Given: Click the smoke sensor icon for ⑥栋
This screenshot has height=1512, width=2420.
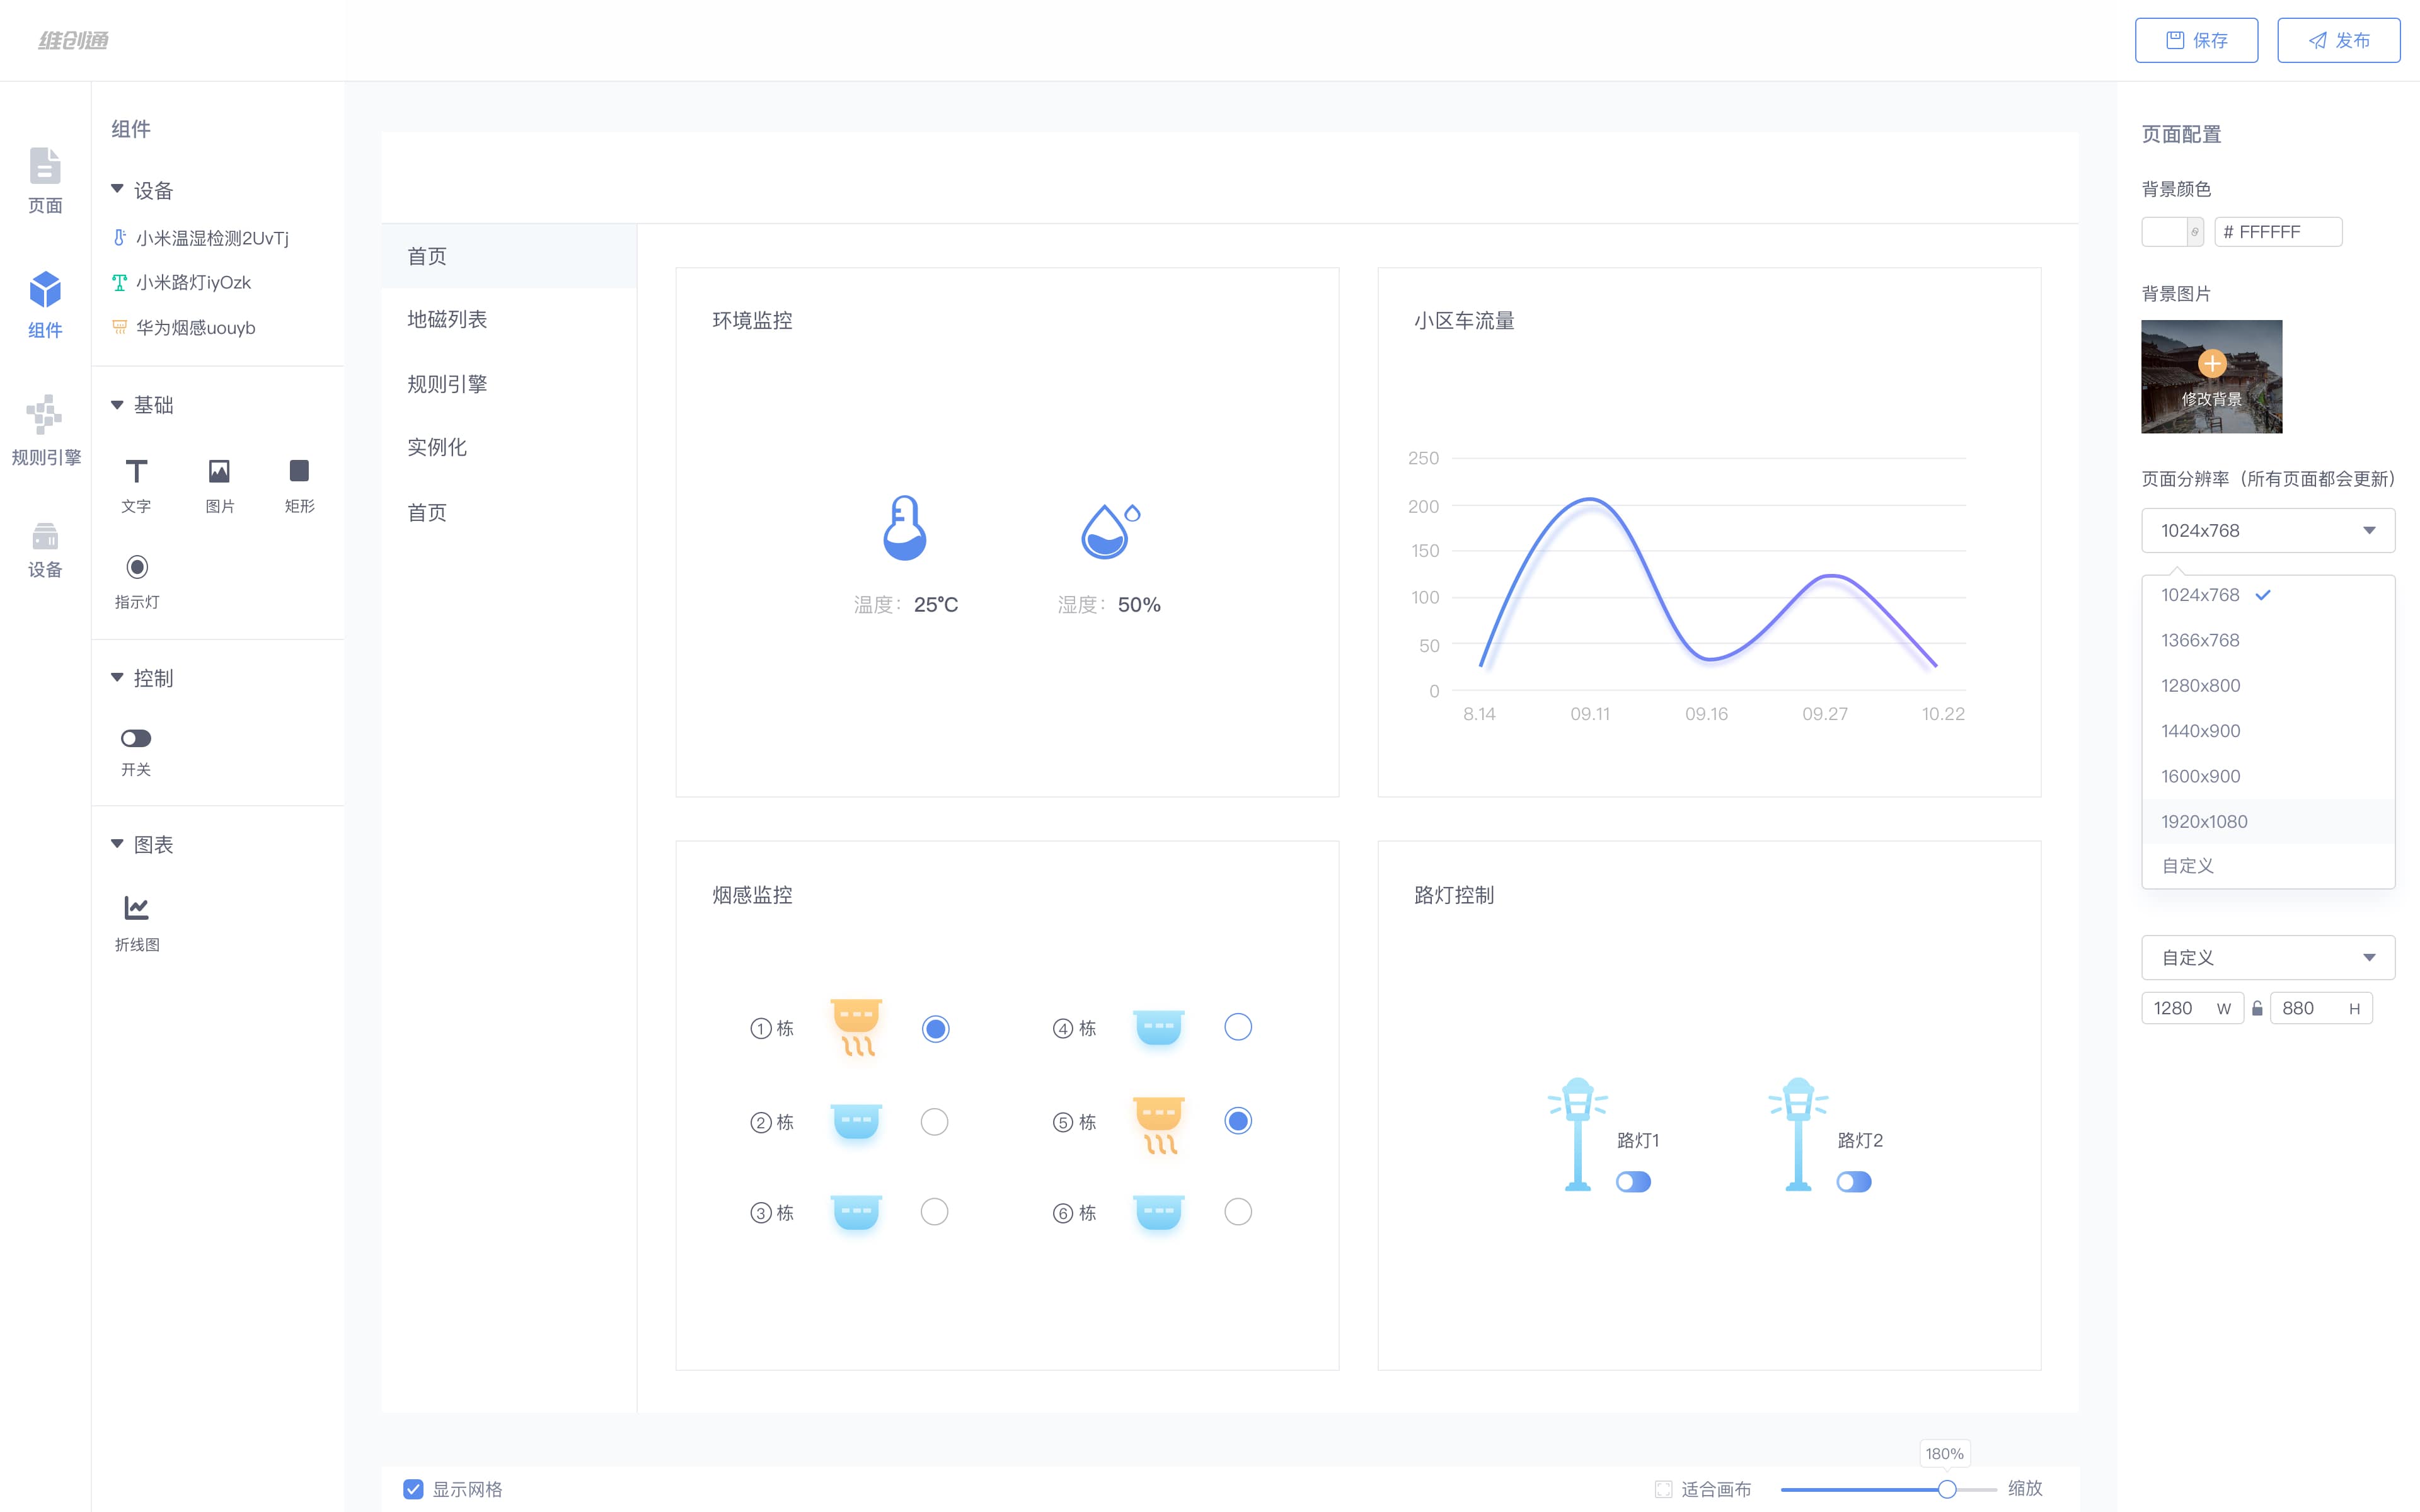Looking at the screenshot, I should [x=1159, y=1212].
